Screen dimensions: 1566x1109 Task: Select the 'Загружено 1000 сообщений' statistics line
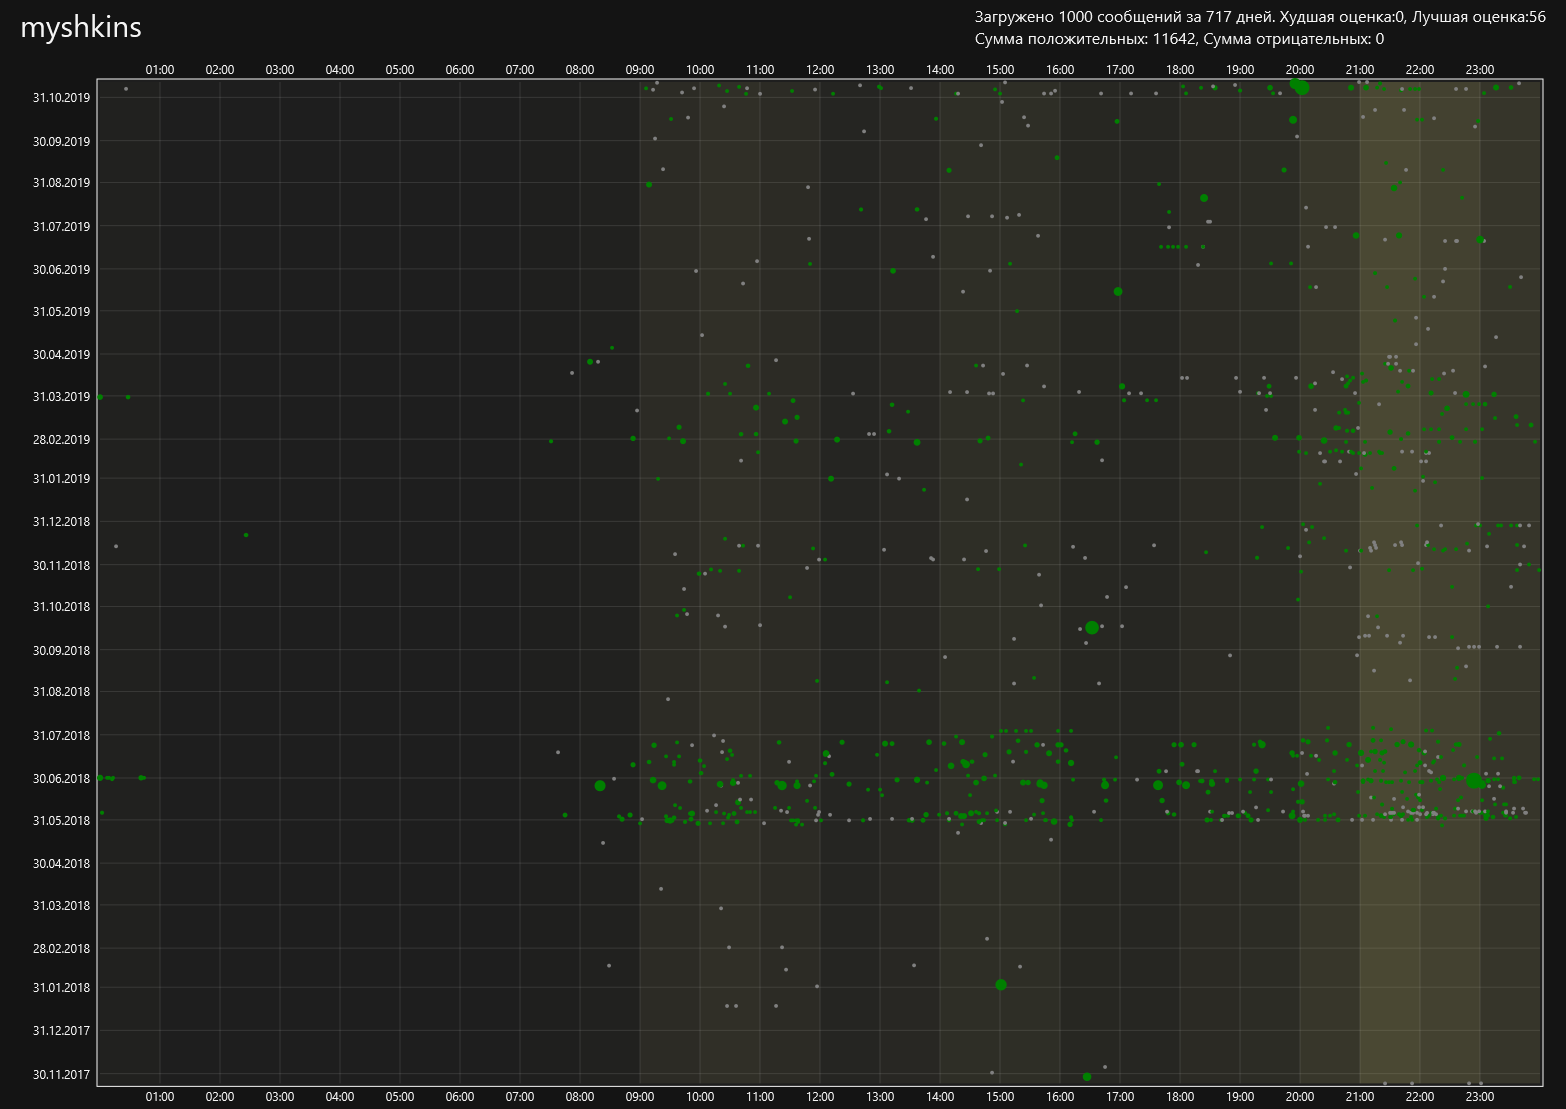[1260, 17]
